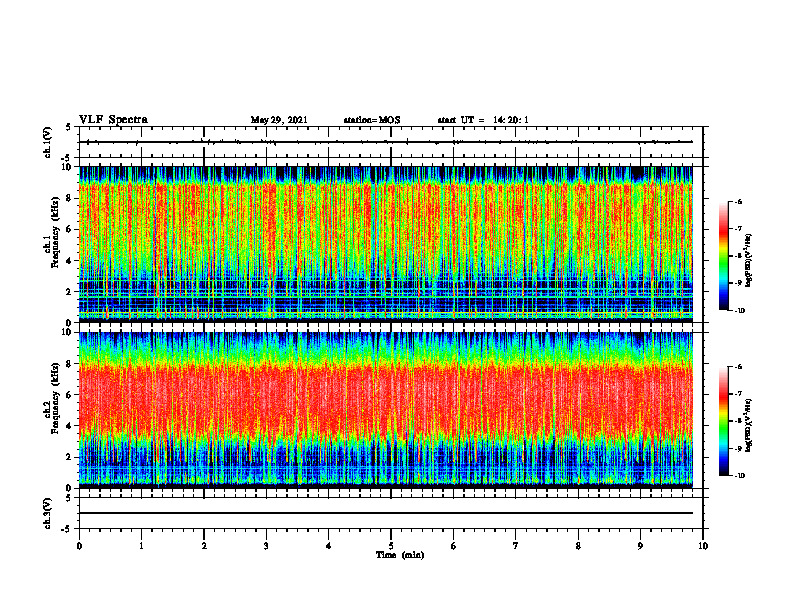Click time axis tick label "2"
Viewport: 792px width, 612px height.
click(204, 546)
